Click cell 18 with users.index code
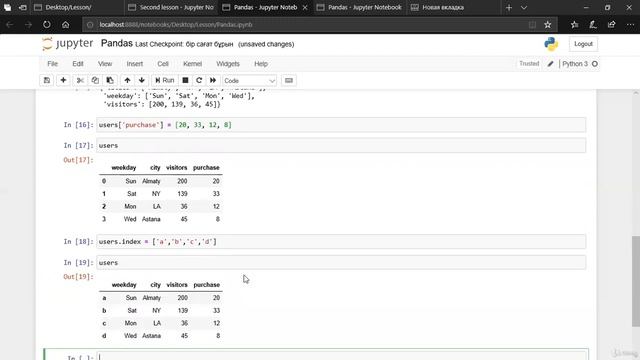Viewport: 640px width, 360px height. pos(341,242)
